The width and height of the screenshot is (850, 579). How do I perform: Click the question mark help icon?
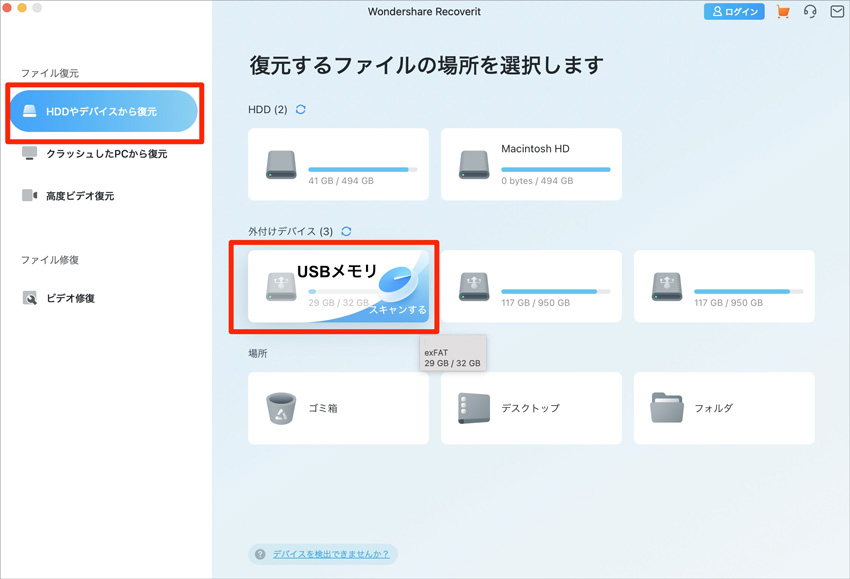260,554
